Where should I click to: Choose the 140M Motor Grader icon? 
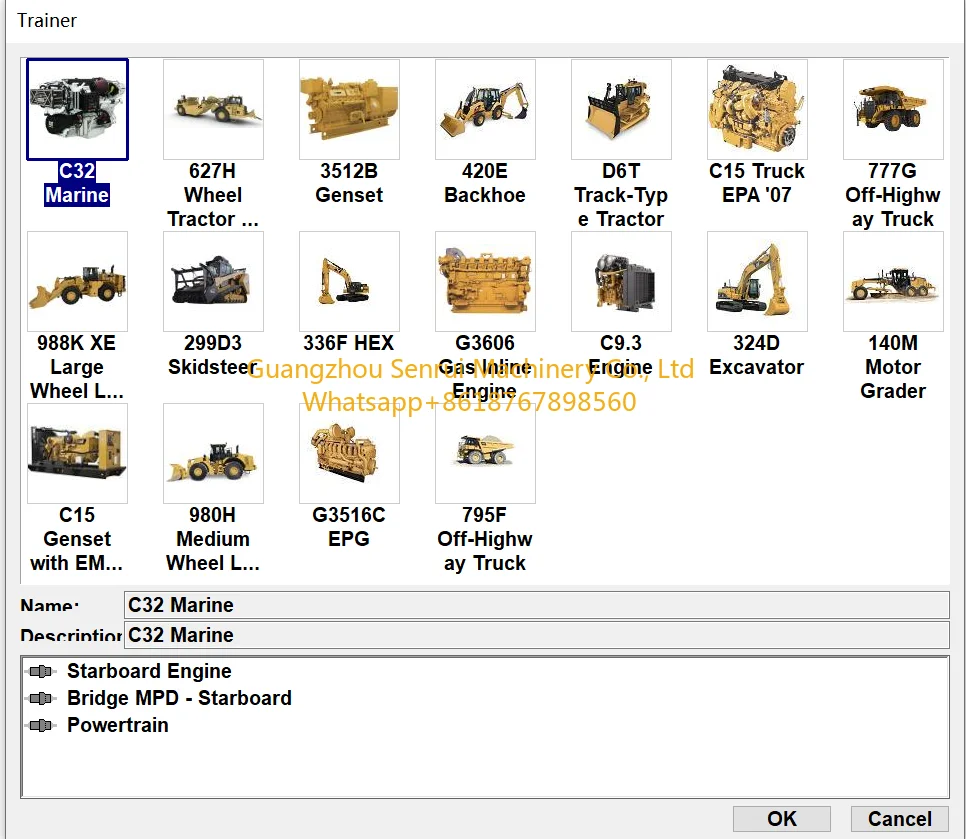click(x=893, y=281)
